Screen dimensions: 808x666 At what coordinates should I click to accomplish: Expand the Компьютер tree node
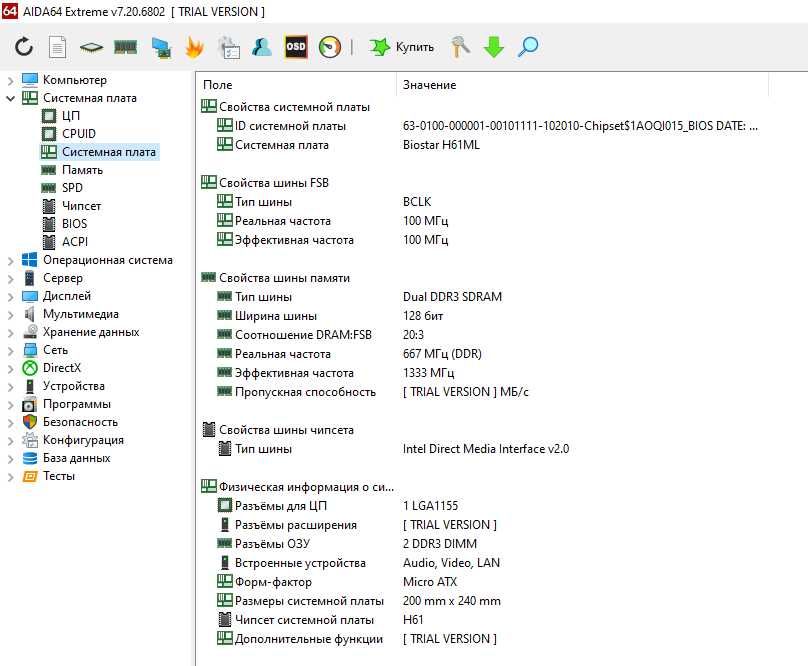point(10,80)
